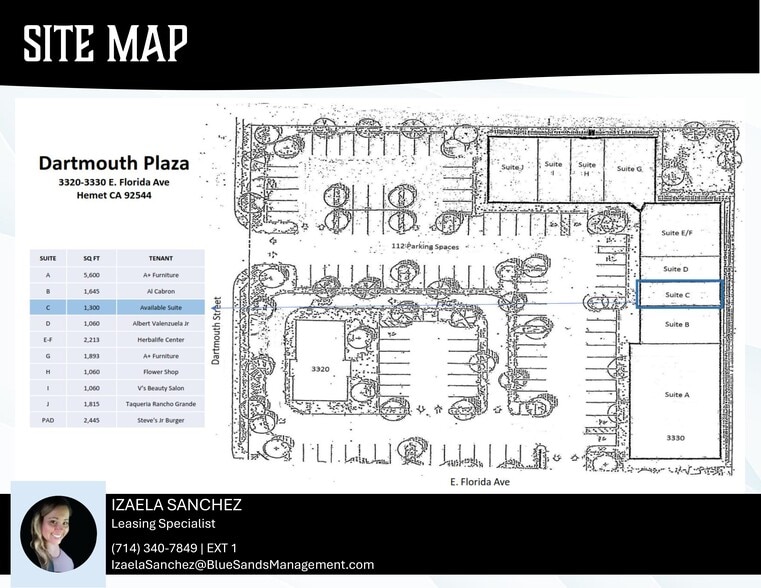Select the highlighted Available Suite table cell

(160, 307)
